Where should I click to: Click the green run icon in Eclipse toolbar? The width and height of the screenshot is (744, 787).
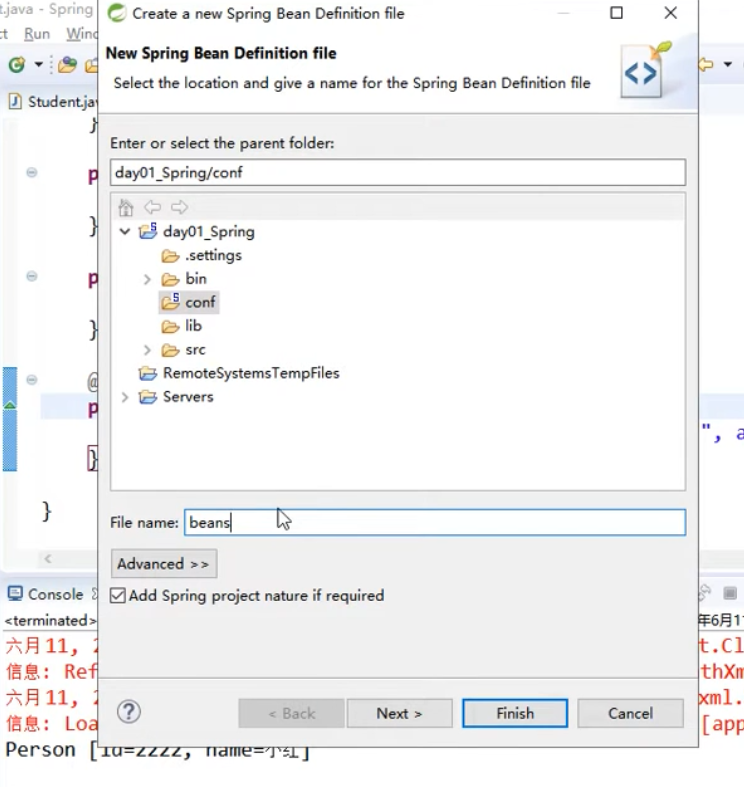tap(17, 65)
